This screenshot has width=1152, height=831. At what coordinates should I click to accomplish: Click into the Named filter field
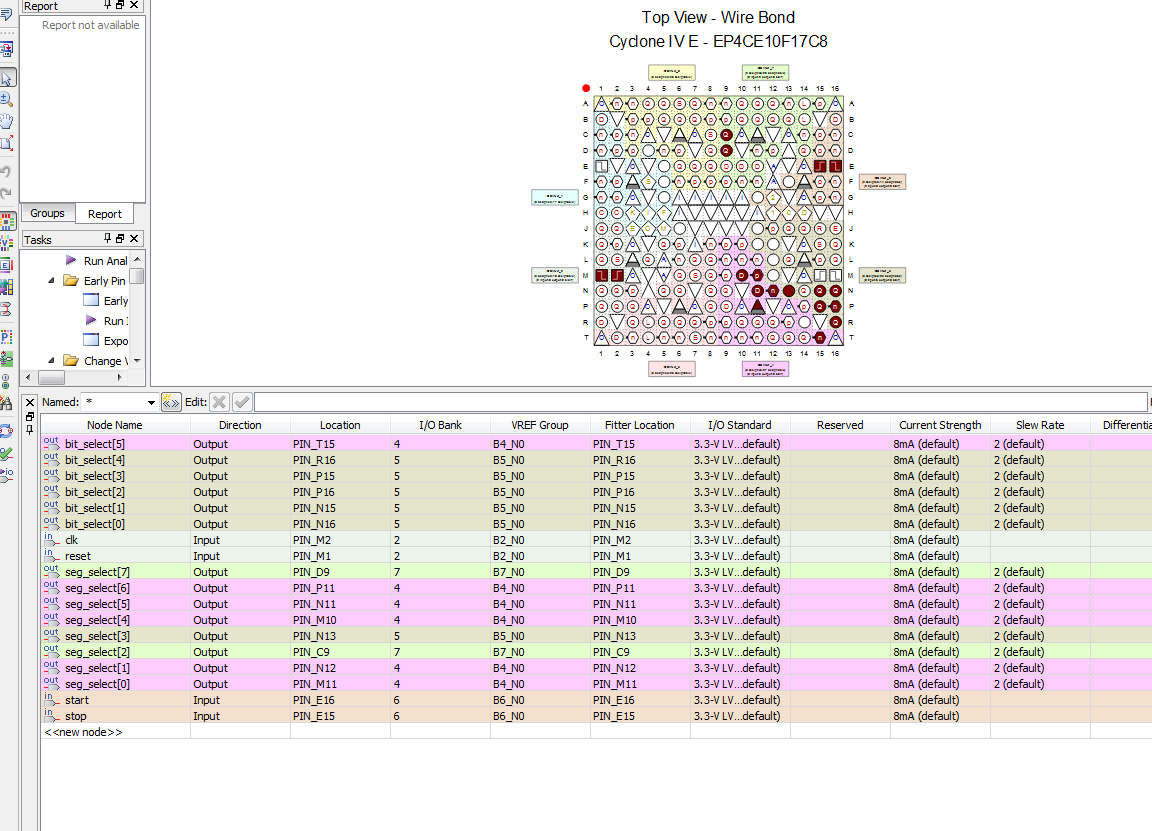[114, 402]
